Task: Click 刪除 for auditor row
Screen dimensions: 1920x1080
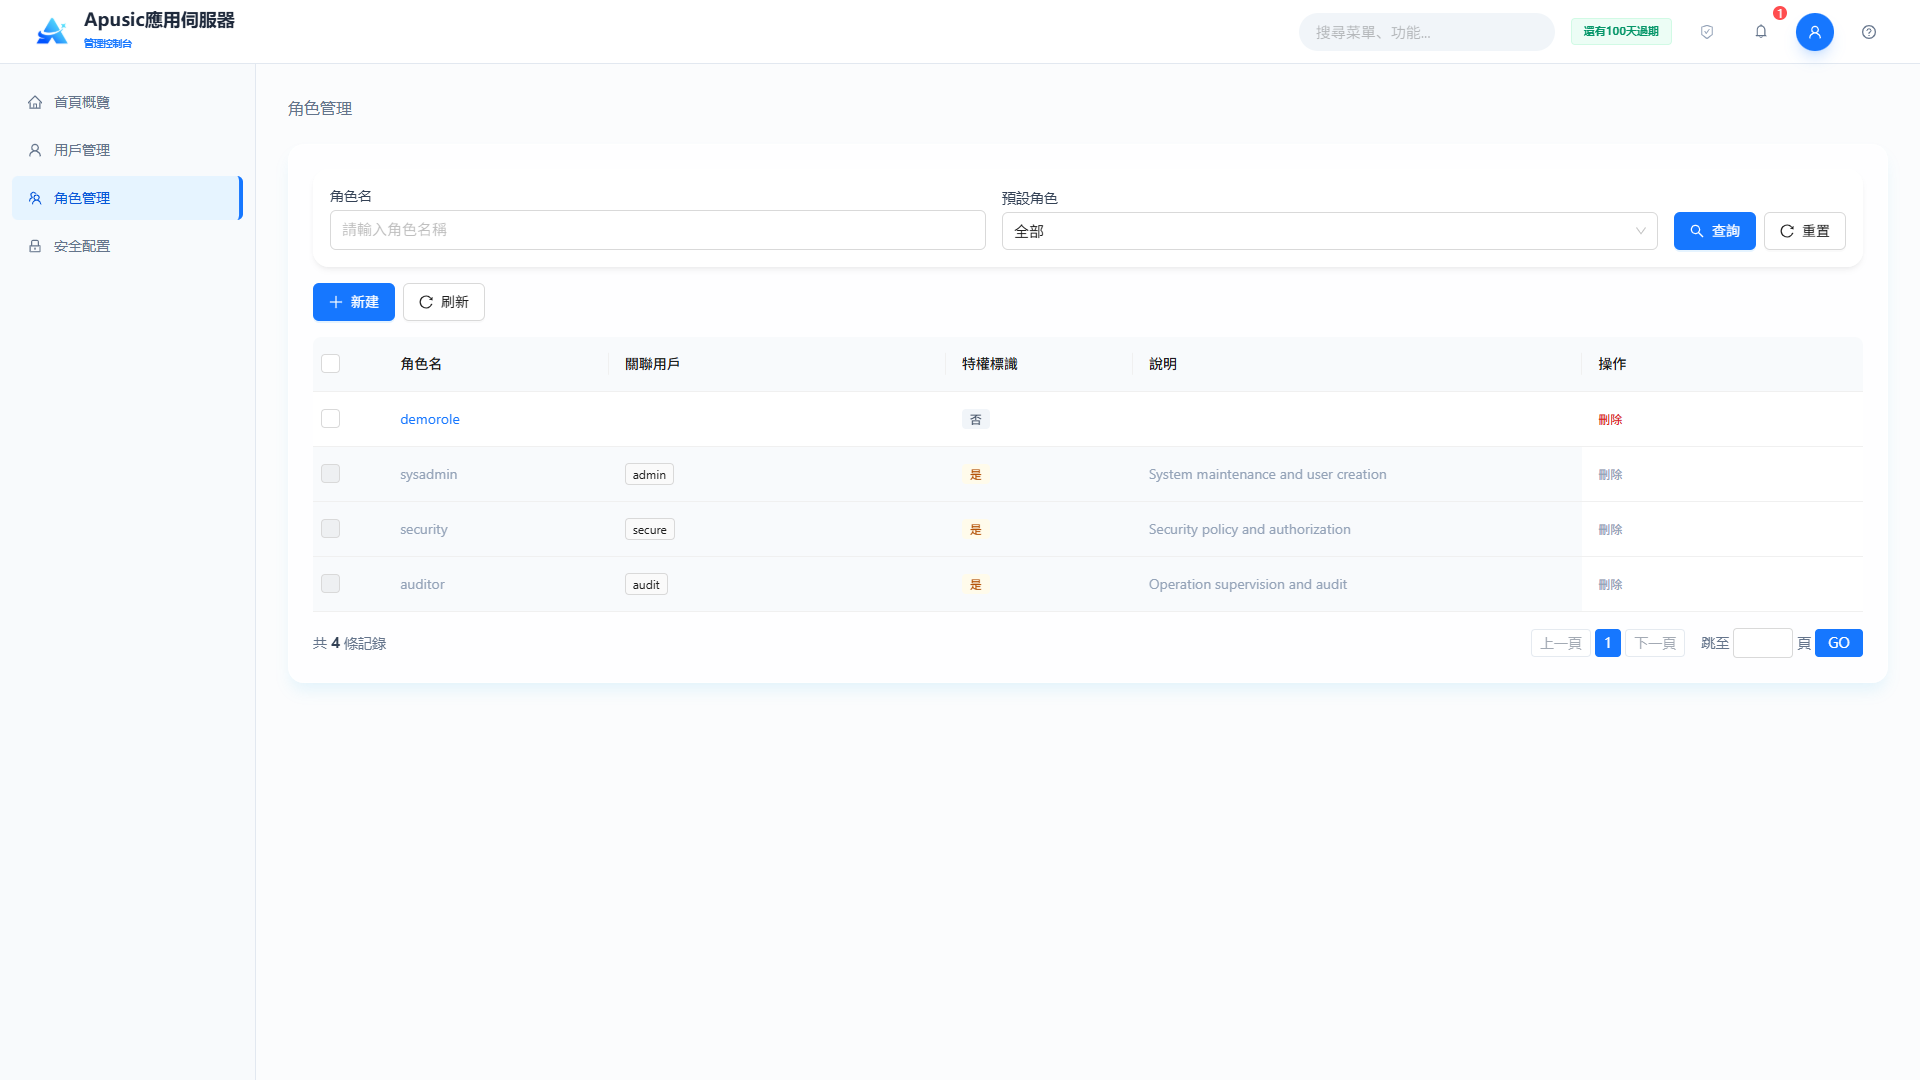Action: tap(1610, 584)
